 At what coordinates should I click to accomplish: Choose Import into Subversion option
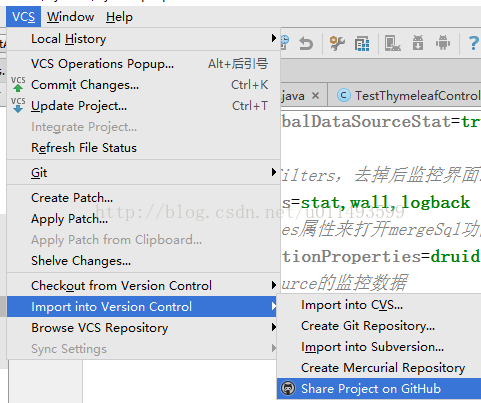click(379, 347)
